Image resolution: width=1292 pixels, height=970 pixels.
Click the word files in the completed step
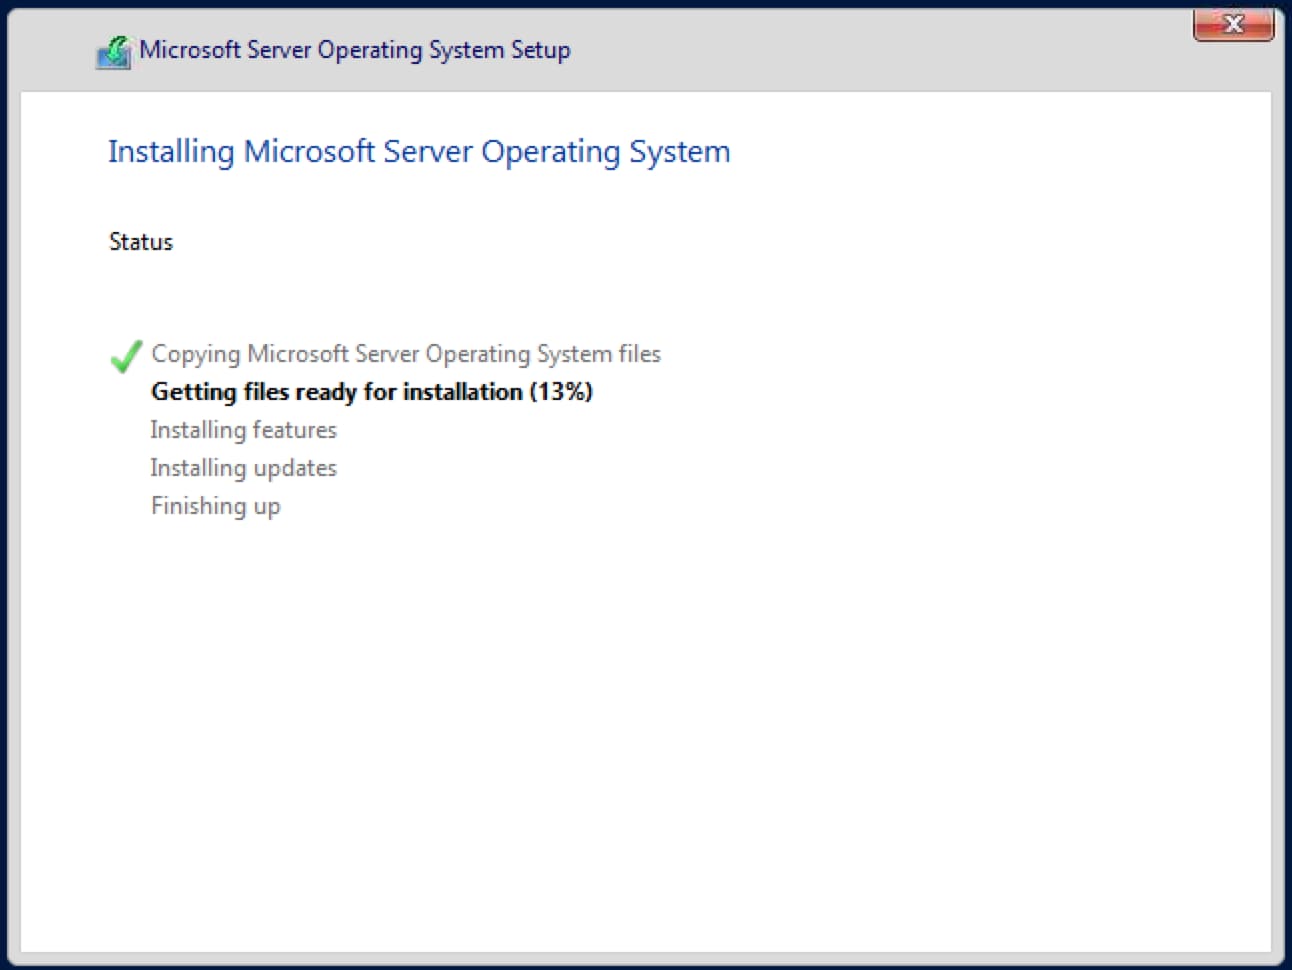coord(639,354)
